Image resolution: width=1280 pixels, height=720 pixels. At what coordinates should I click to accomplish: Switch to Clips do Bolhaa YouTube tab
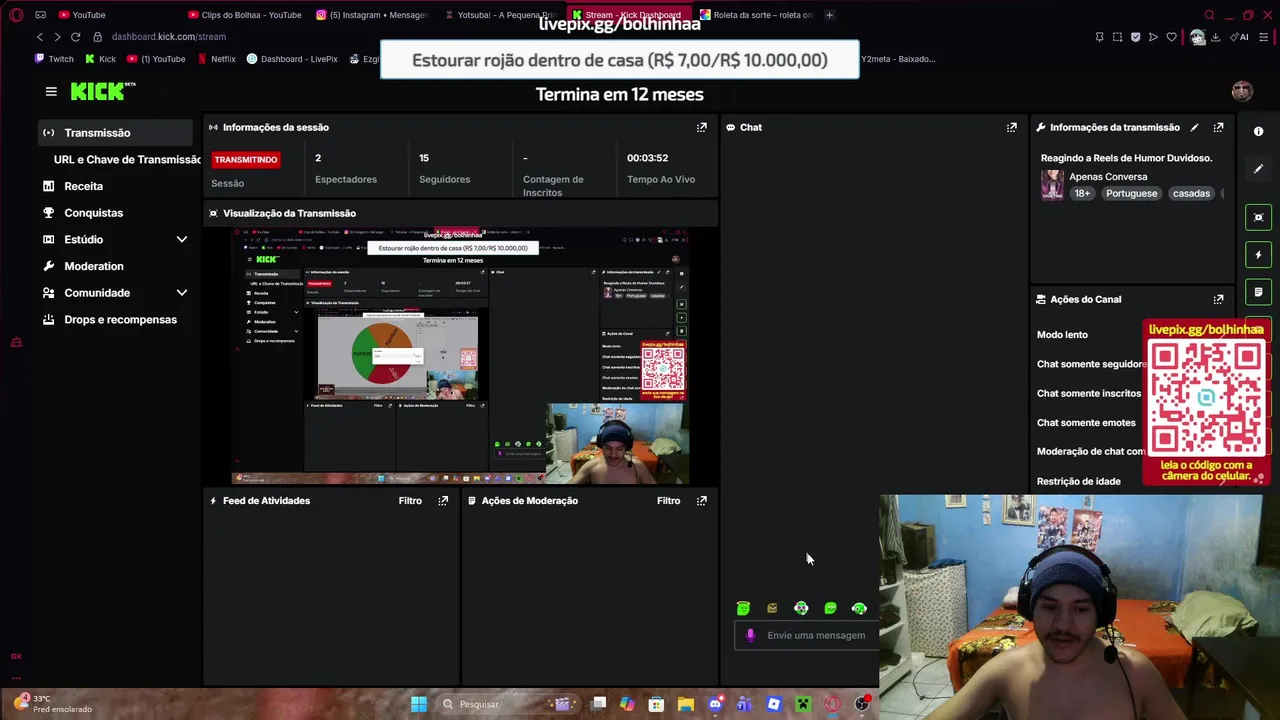tap(245, 15)
